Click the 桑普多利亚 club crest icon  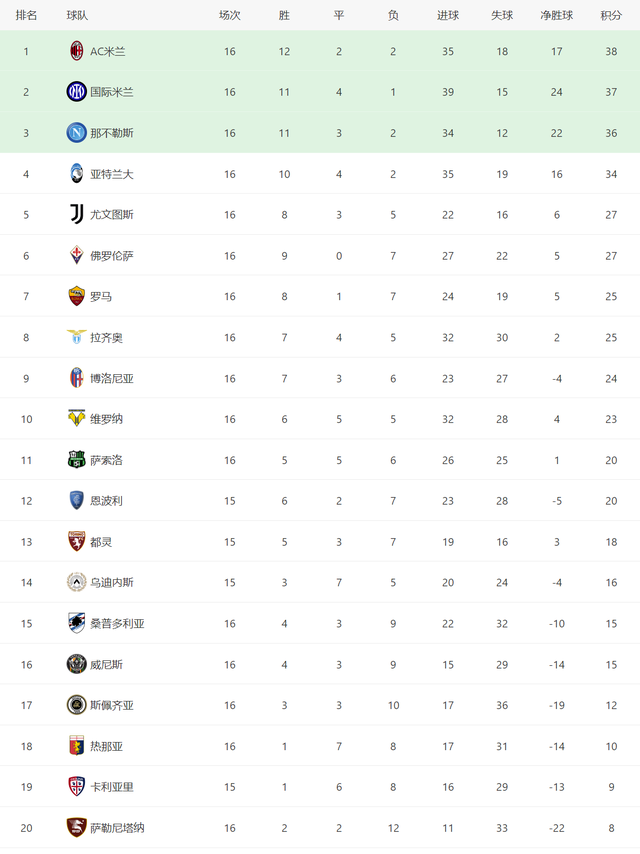[76, 623]
